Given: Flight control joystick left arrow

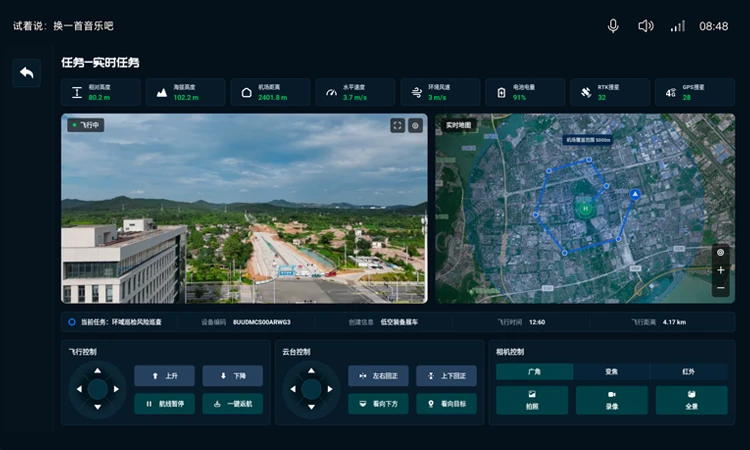Looking at the screenshot, I should pyautogui.click(x=79, y=389).
